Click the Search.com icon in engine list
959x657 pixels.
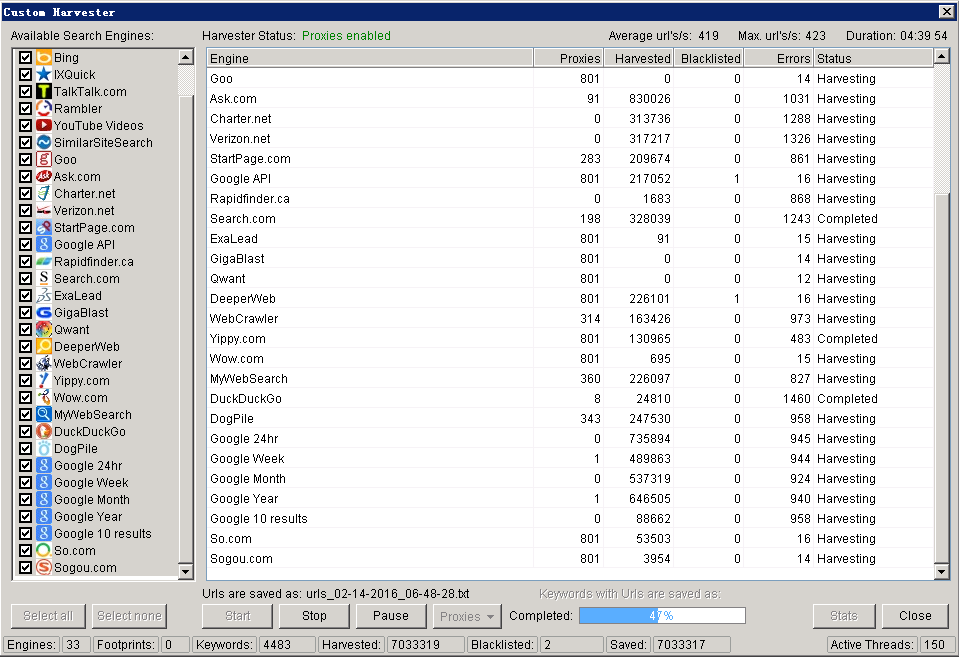point(43,278)
